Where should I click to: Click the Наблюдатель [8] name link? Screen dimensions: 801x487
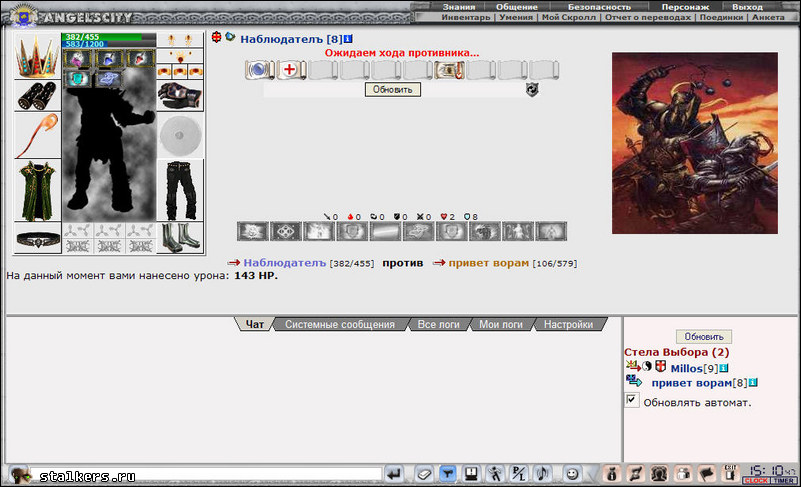point(291,39)
